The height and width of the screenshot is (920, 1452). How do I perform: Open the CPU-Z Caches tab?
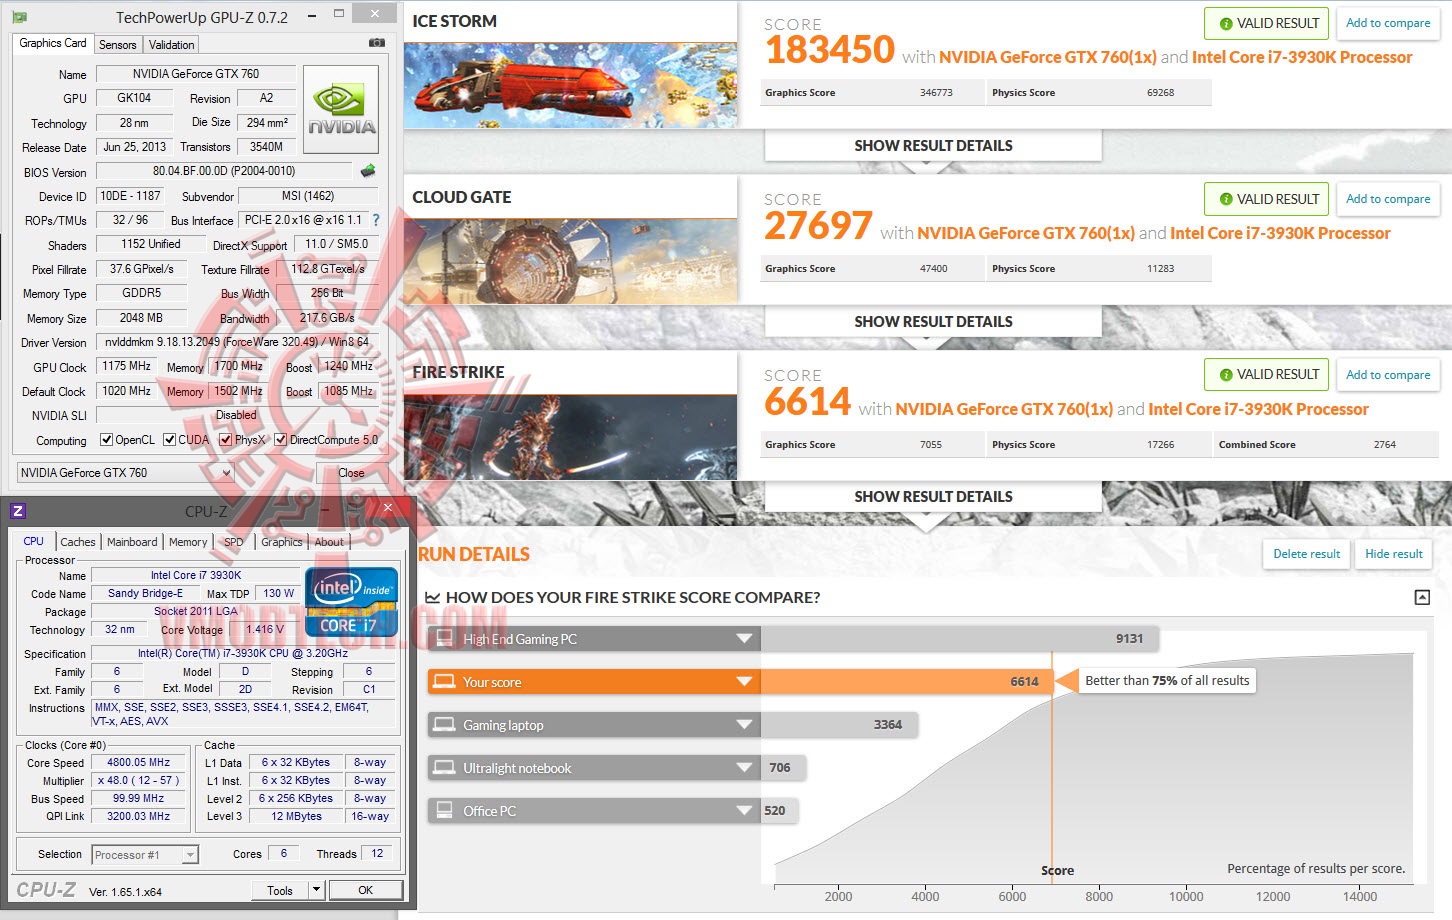pyautogui.click(x=78, y=542)
